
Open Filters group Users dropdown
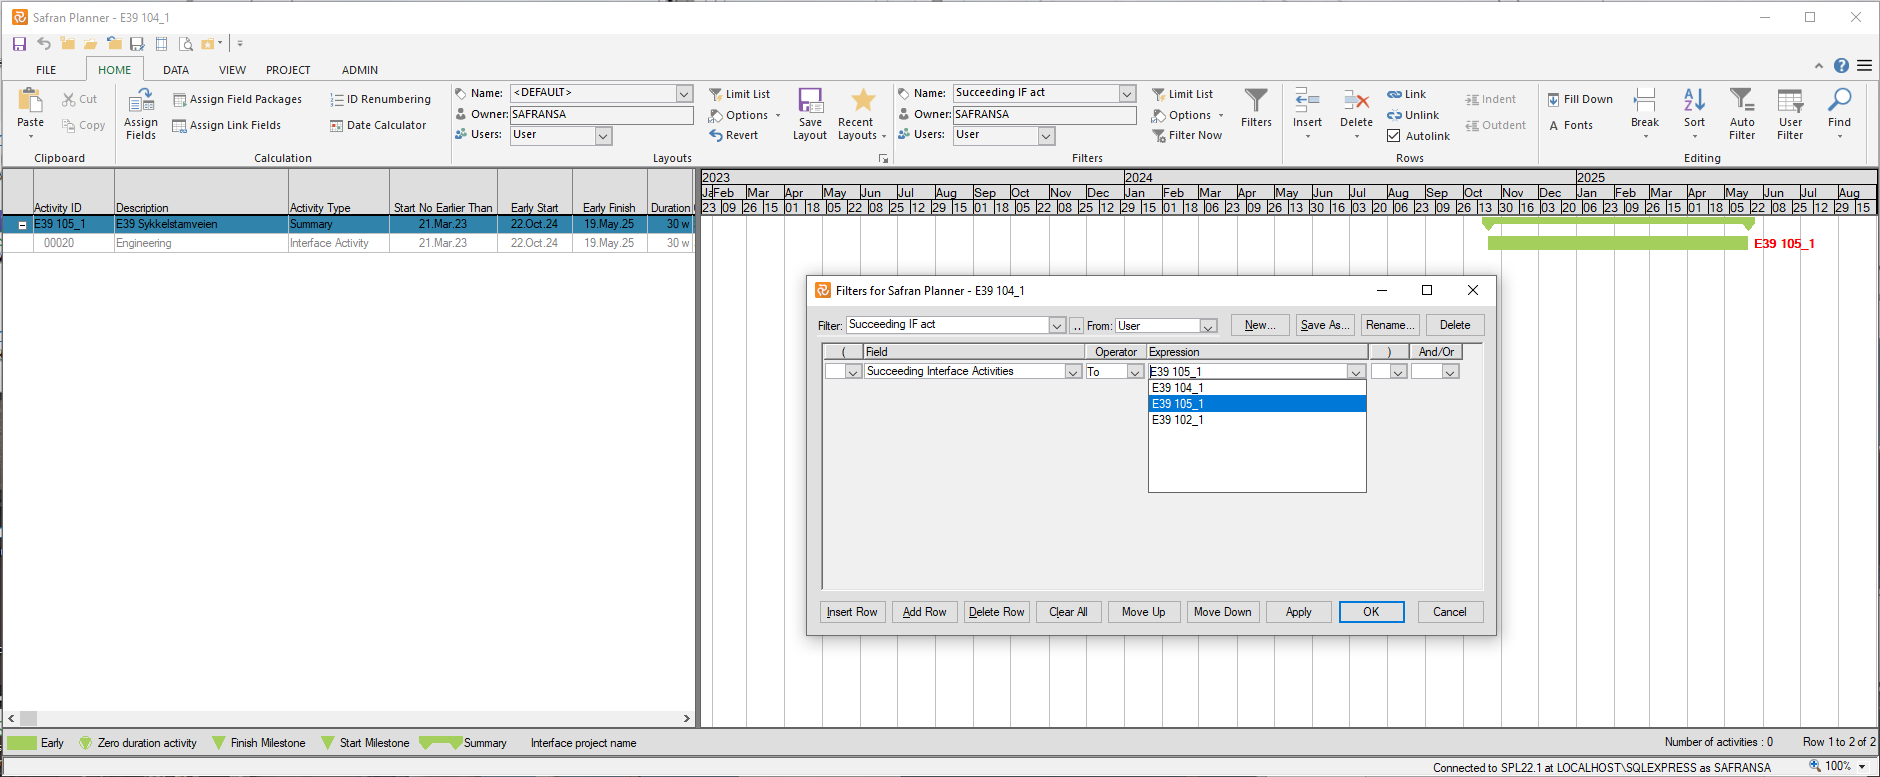tap(1046, 136)
